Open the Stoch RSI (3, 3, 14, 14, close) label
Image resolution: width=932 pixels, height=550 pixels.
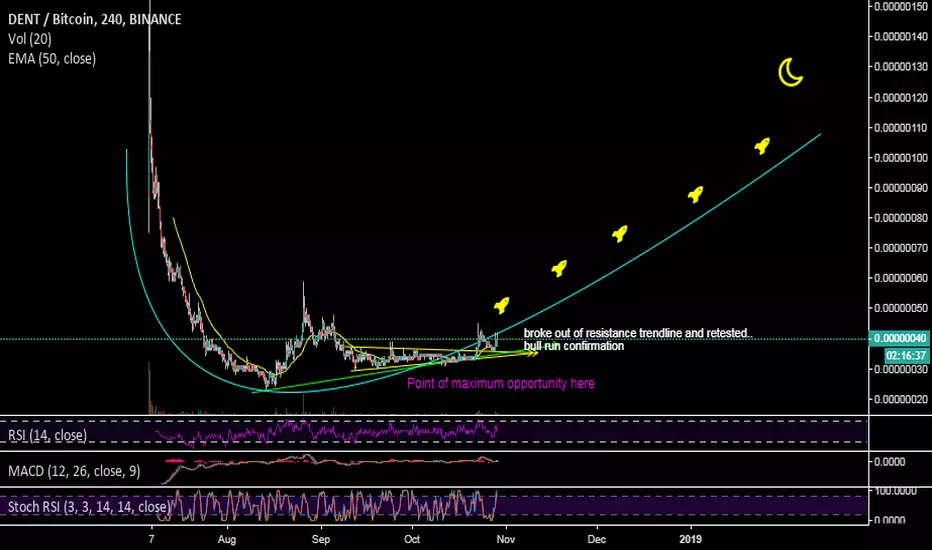tap(89, 507)
